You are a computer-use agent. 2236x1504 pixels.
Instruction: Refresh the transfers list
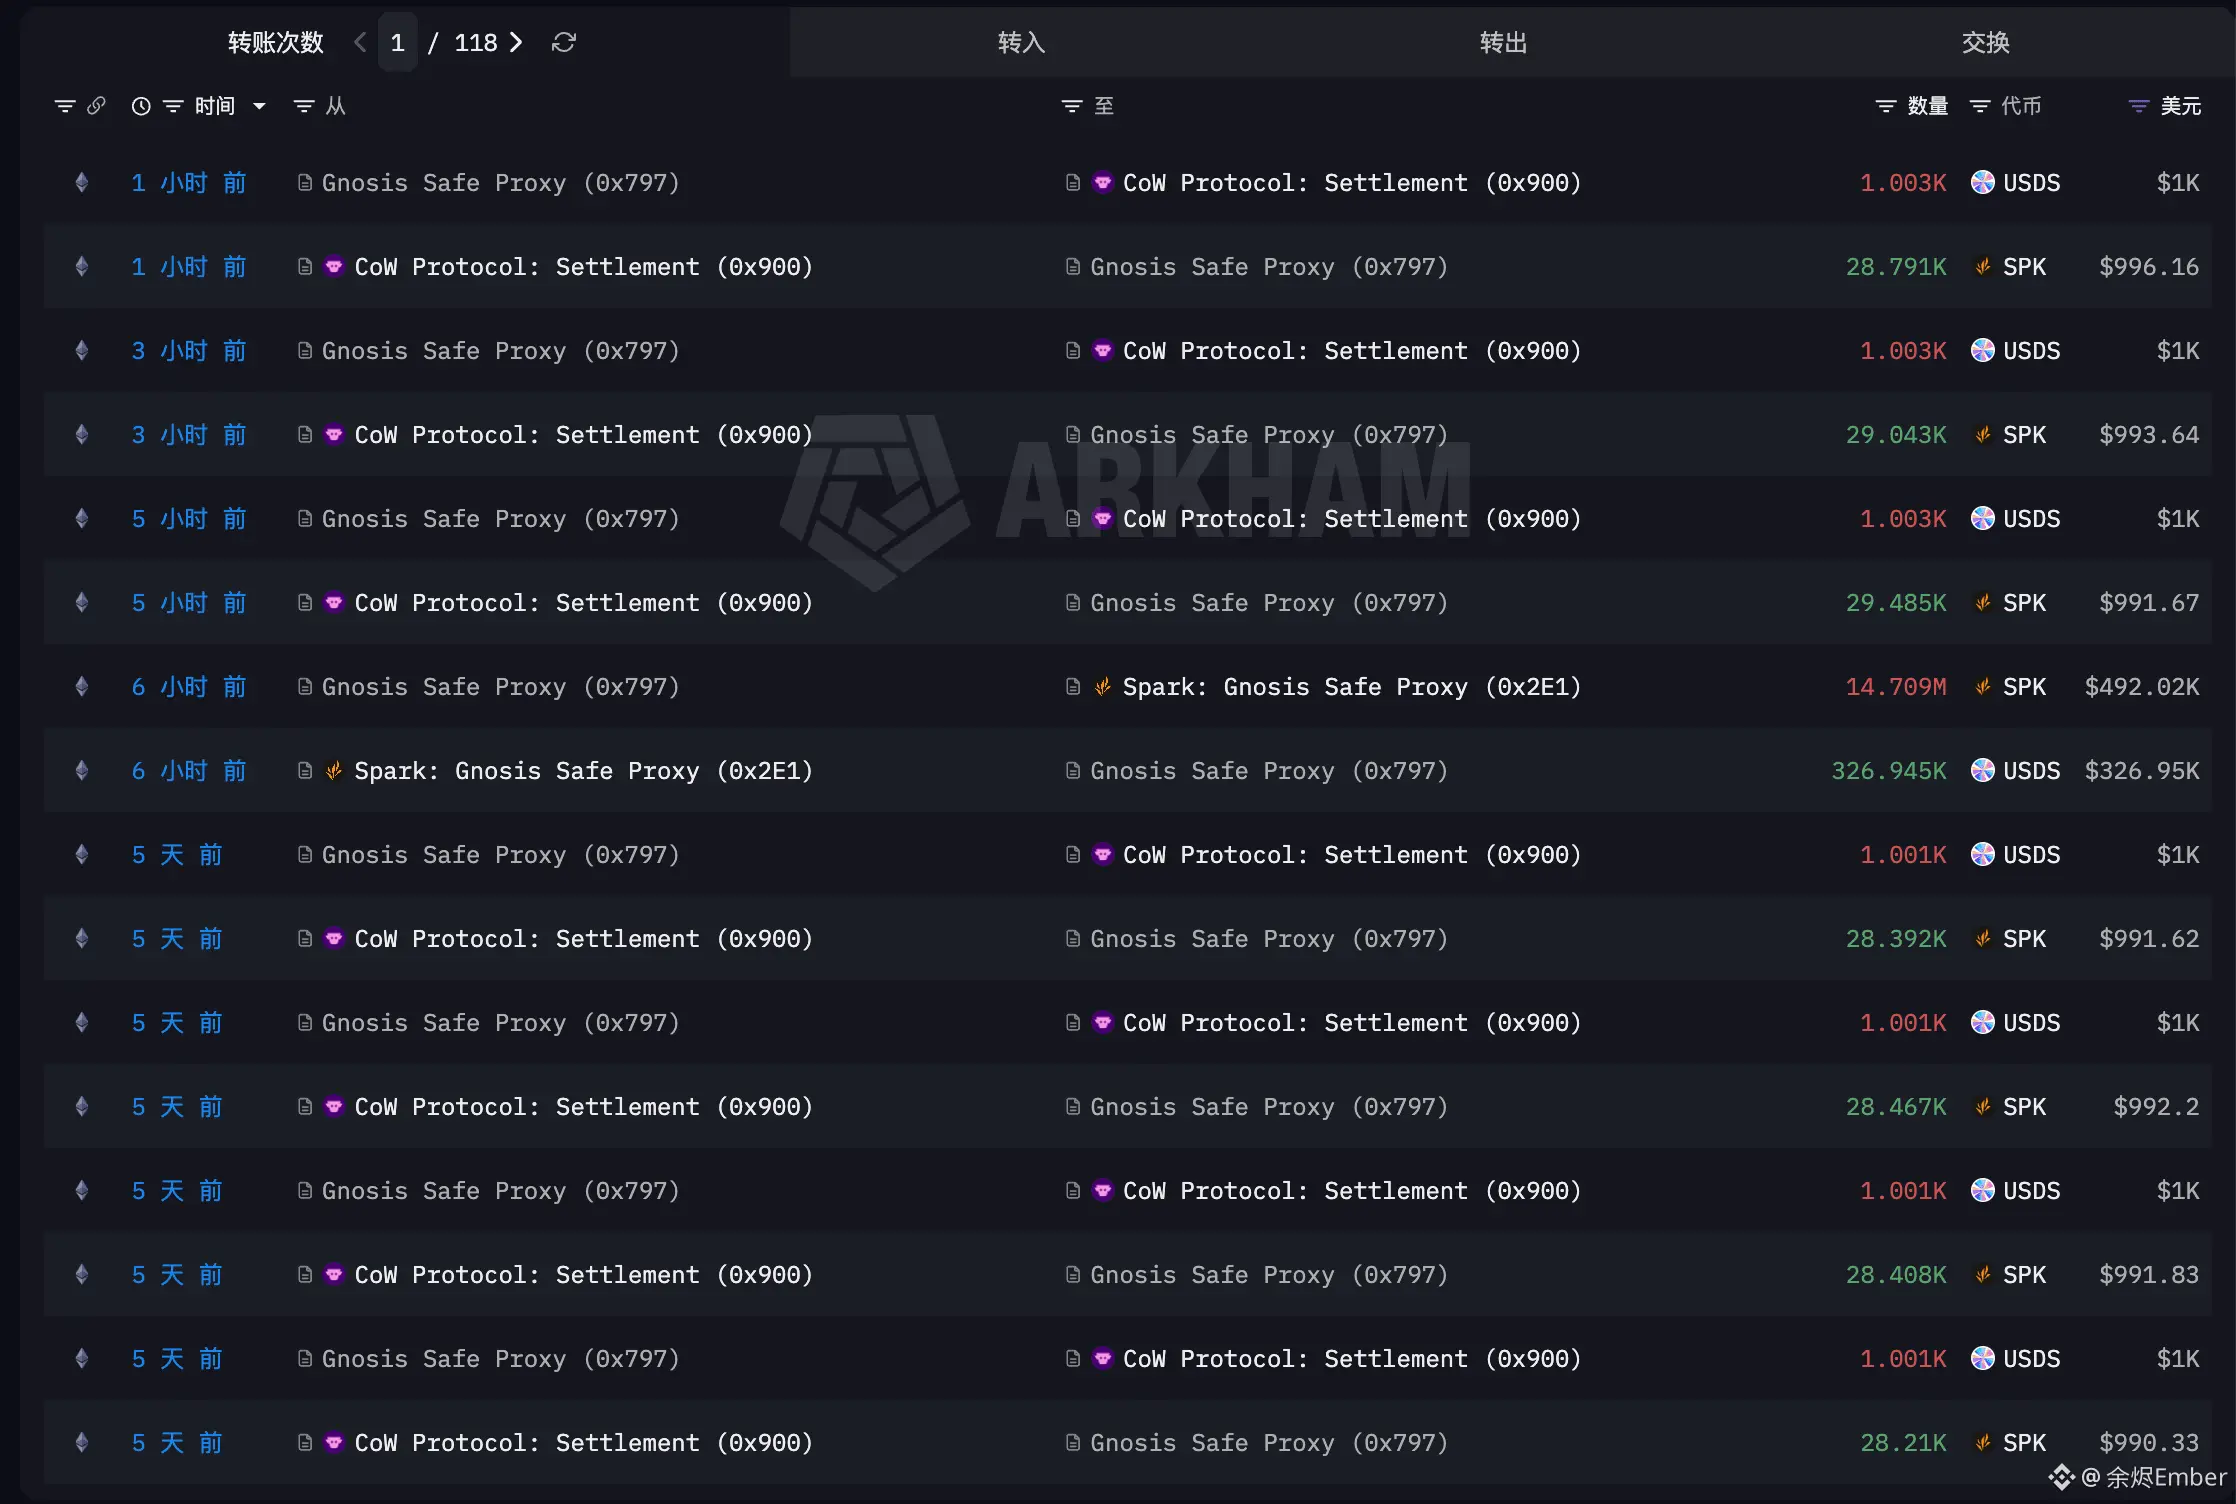coord(564,42)
